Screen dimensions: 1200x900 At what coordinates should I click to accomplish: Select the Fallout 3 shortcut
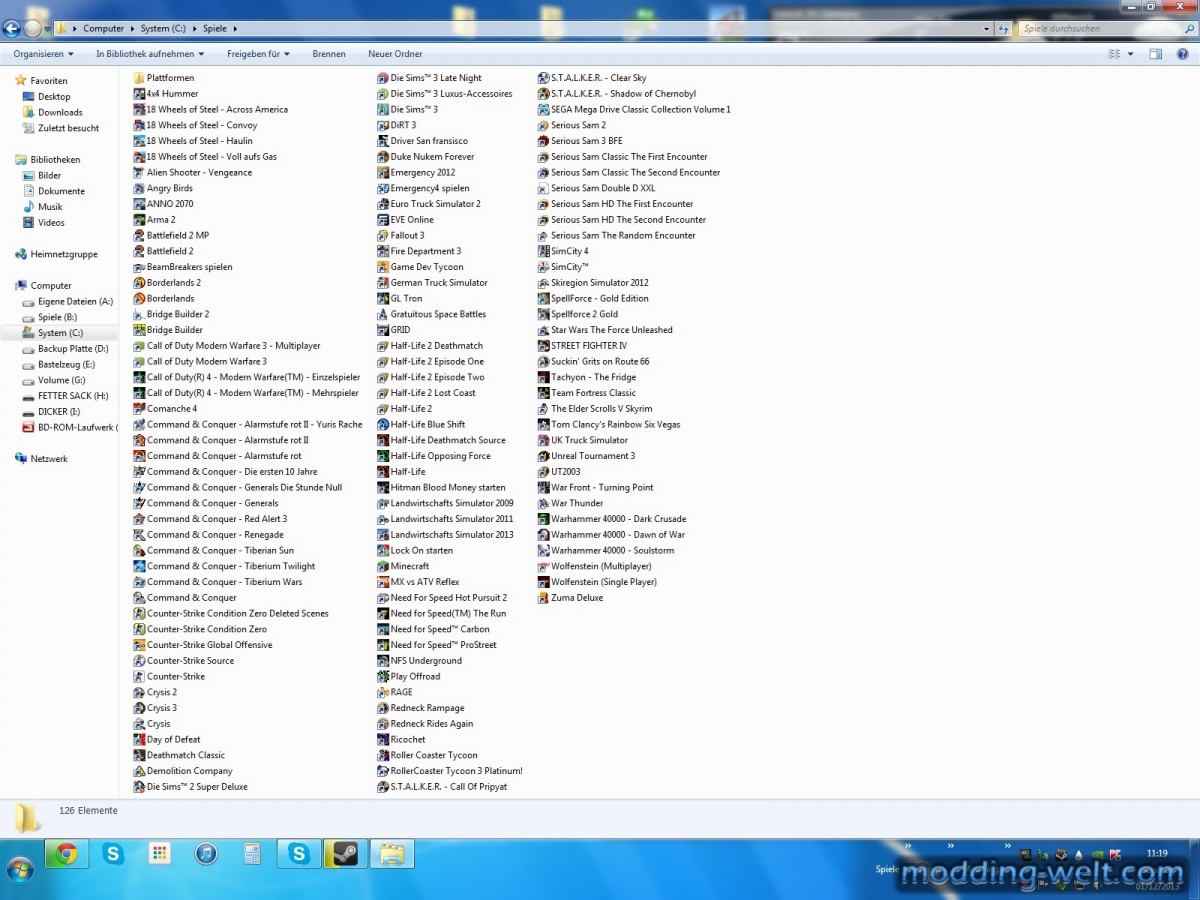click(x=407, y=236)
